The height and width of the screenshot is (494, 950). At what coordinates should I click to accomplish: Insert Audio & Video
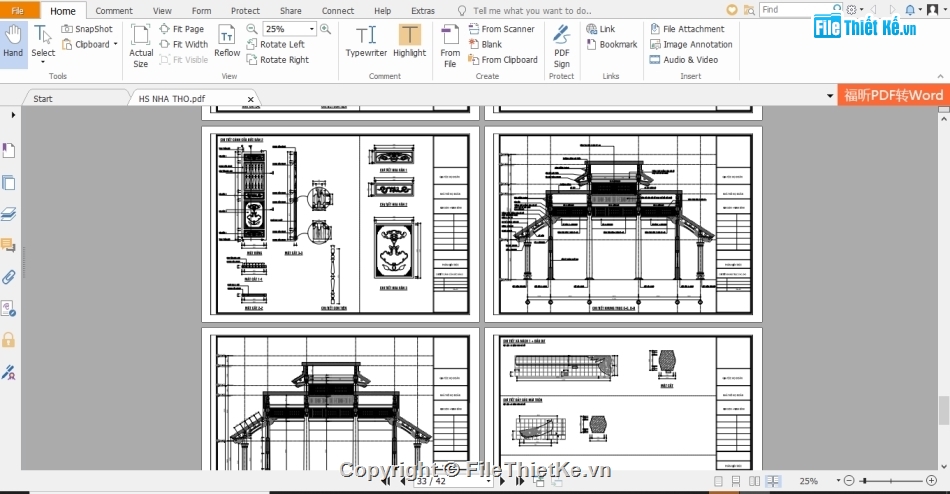coord(684,59)
